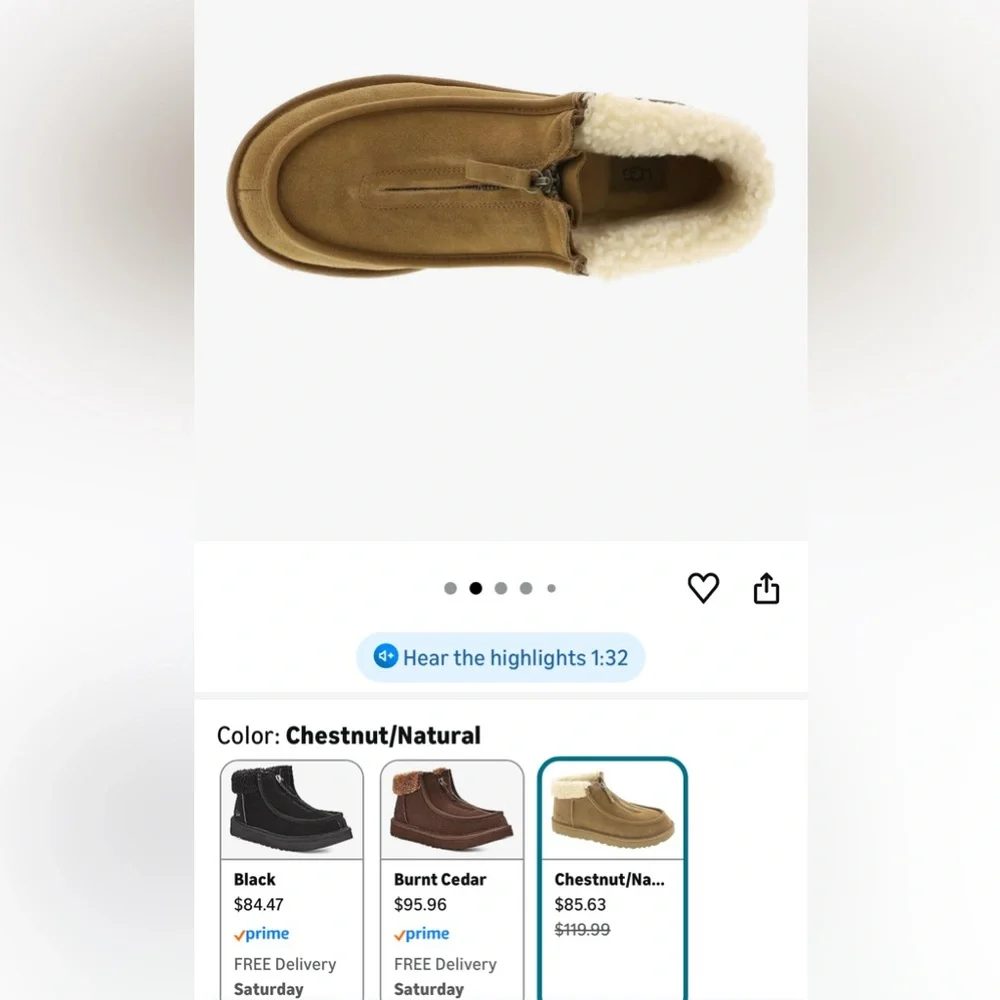Play 'Hear the highlights 1:32'
The image size is (1000, 1000).
pyautogui.click(x=500, y=657)
